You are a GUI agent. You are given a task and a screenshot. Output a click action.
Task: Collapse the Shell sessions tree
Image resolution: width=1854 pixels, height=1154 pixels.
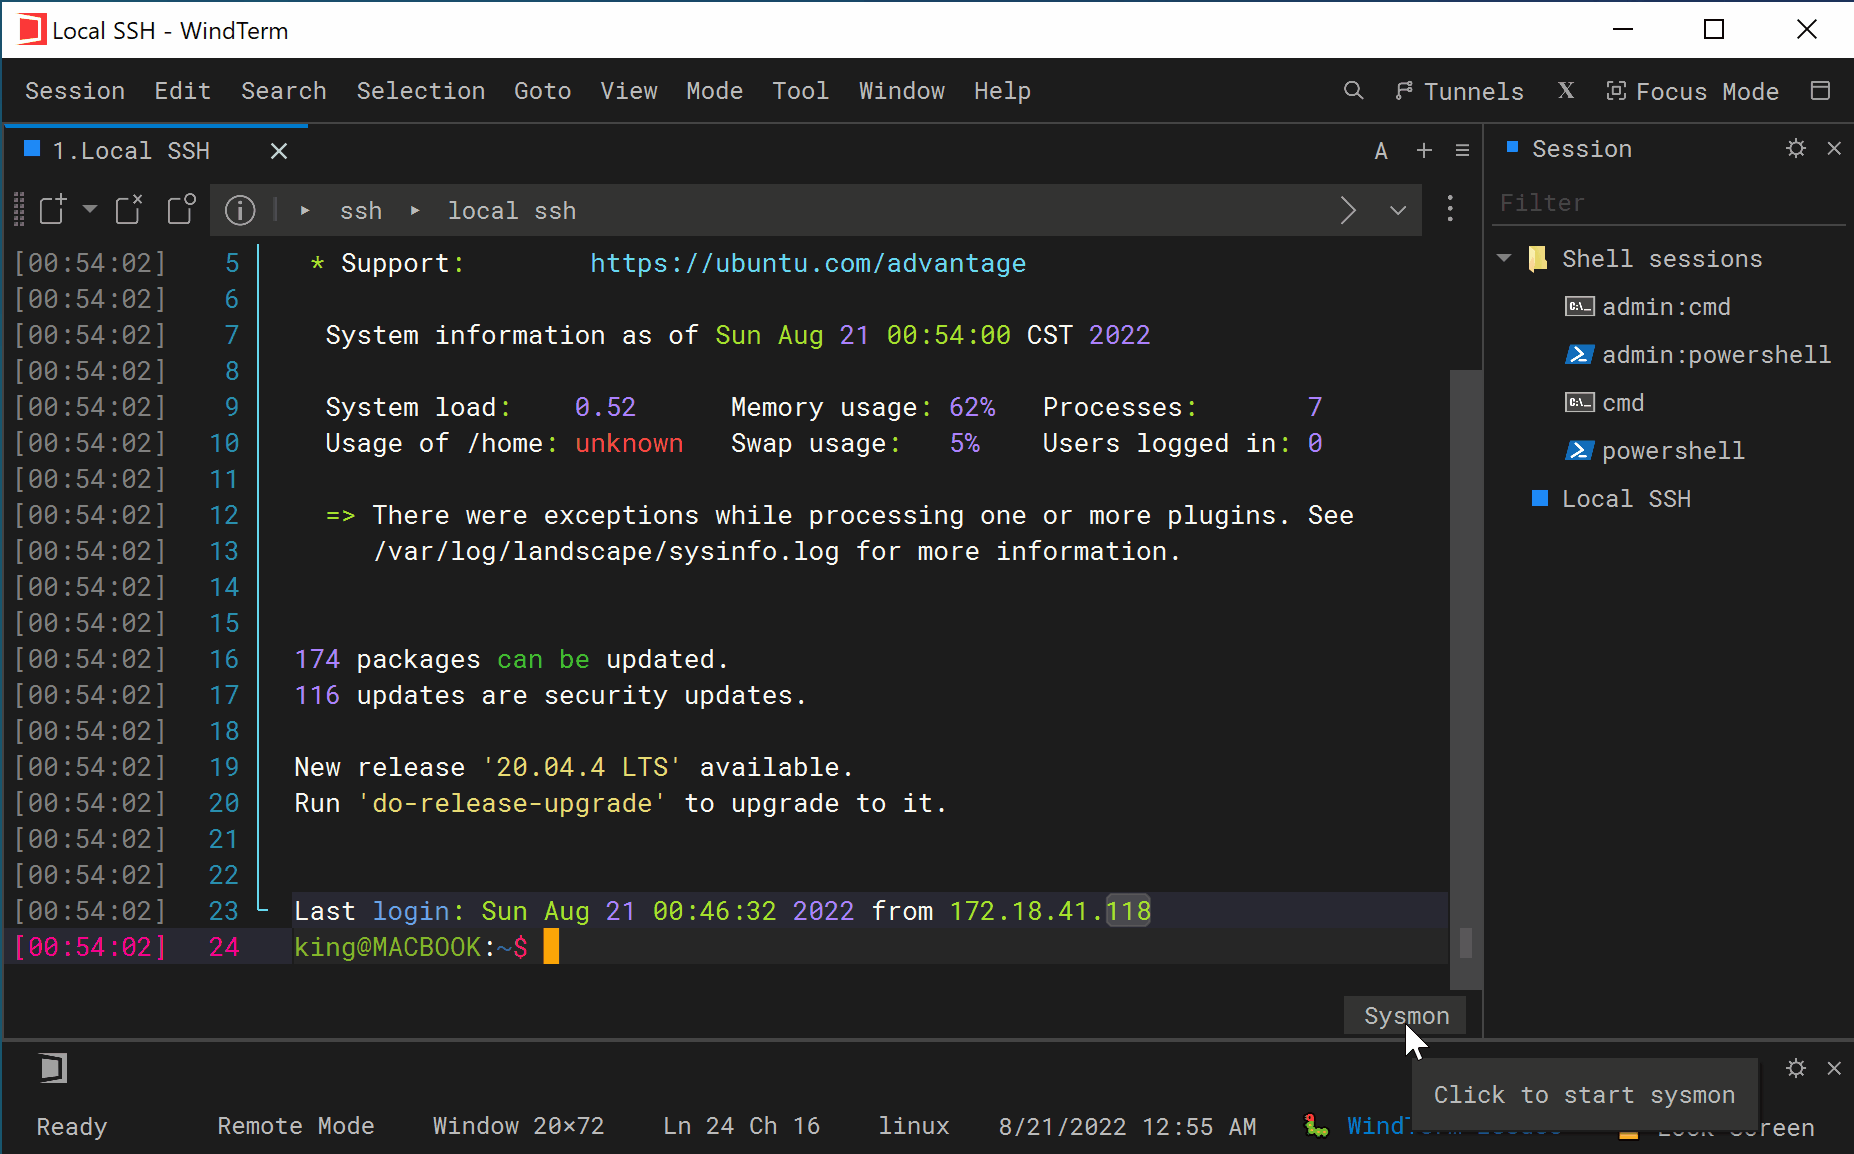coord(1506,258)
